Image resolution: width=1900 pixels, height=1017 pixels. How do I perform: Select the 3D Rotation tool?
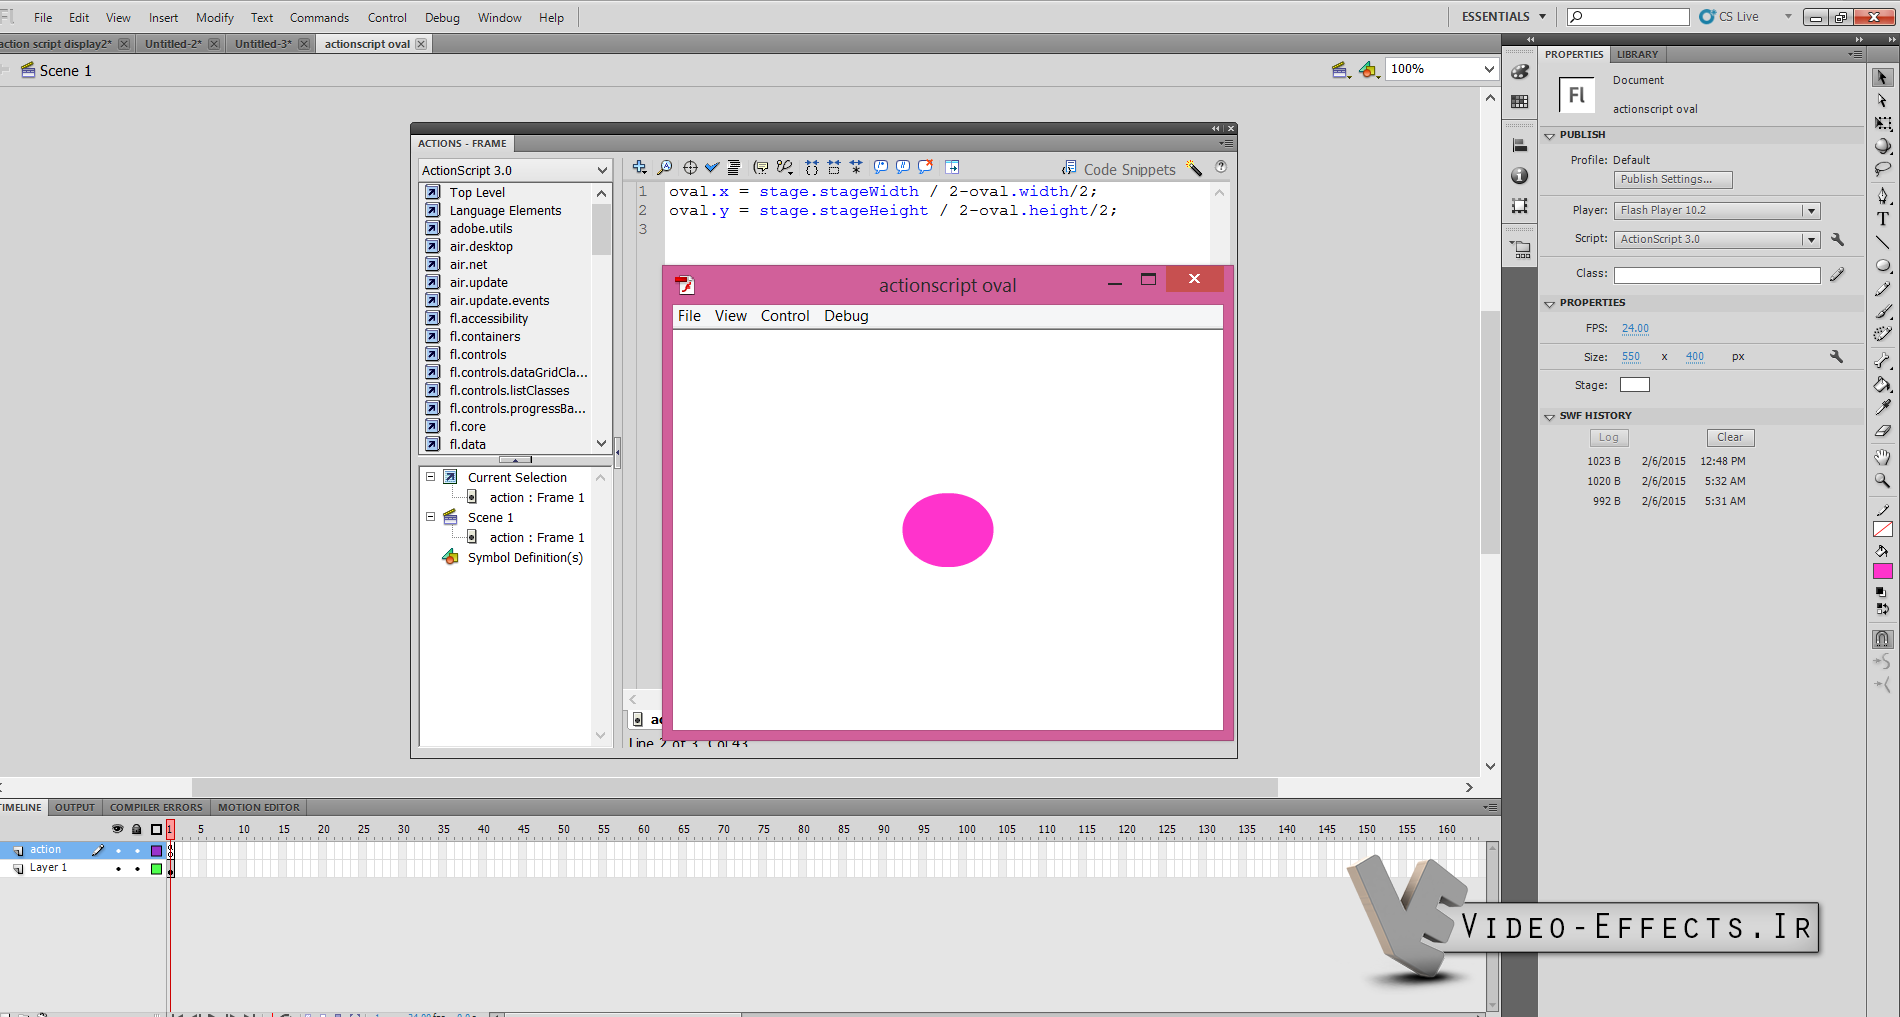click(1882, 146)
